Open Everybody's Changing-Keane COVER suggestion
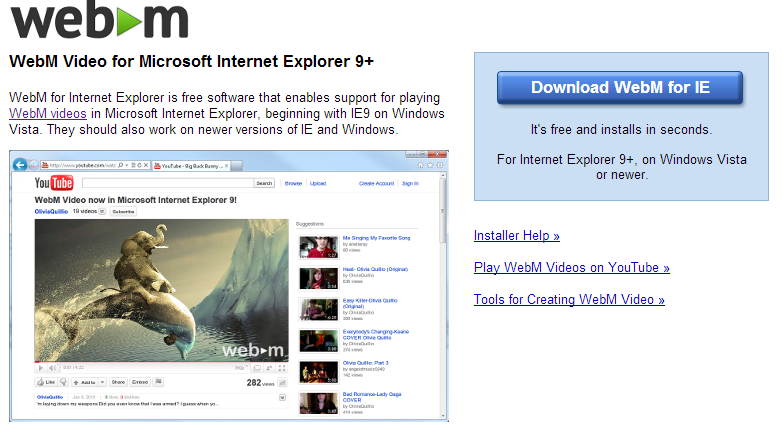The width and height of the screenshot is (782, 438). pyautogui.click(x=376, y=335)
